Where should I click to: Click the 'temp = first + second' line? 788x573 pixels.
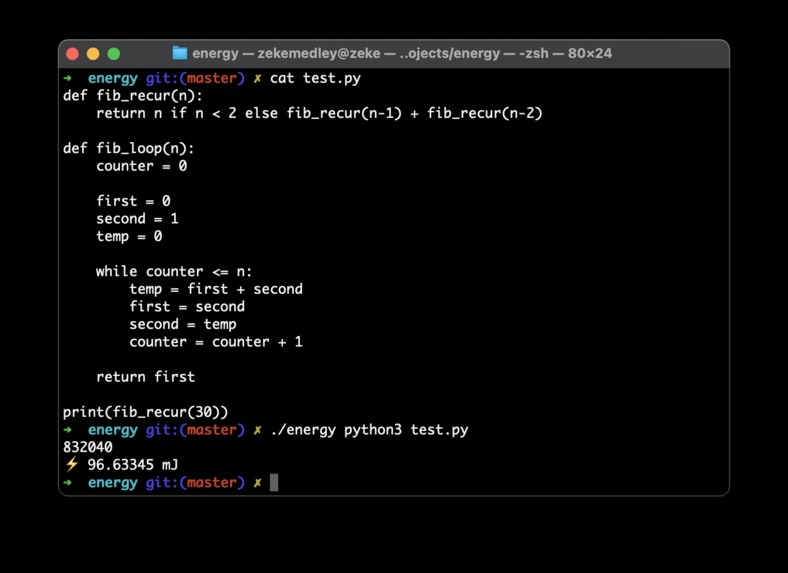click(x=216, y=289)
